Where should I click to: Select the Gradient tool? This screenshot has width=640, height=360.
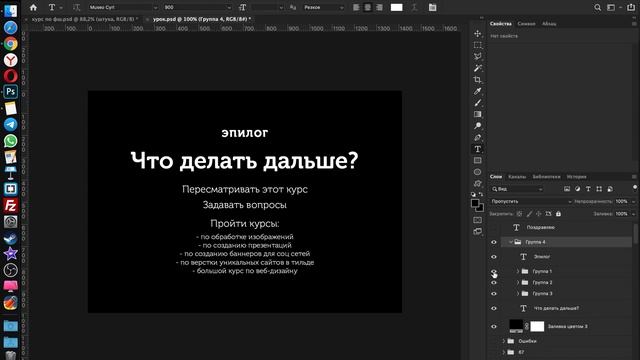[478, 114]
